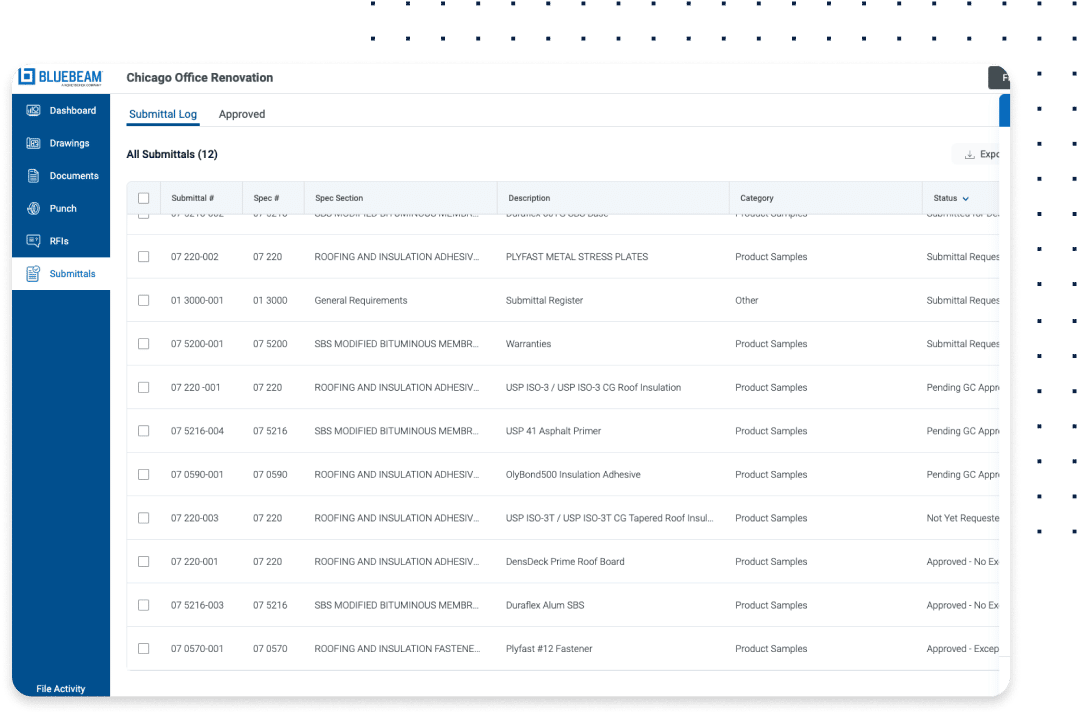Check the 07 220-002 row checkbox
The image size is (1077, 714).
coord(143,257)
